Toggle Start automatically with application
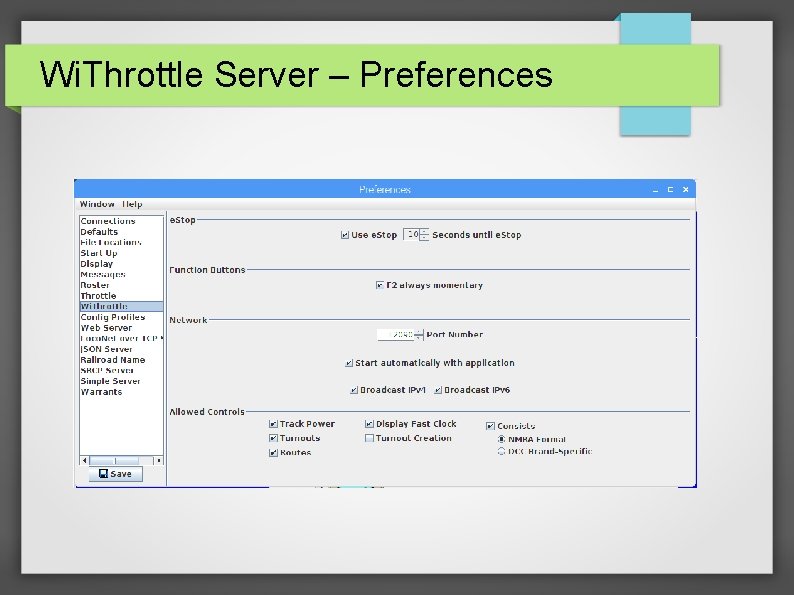Image resolution: width=794 pixels, height=595 pixels. [349, 363]
